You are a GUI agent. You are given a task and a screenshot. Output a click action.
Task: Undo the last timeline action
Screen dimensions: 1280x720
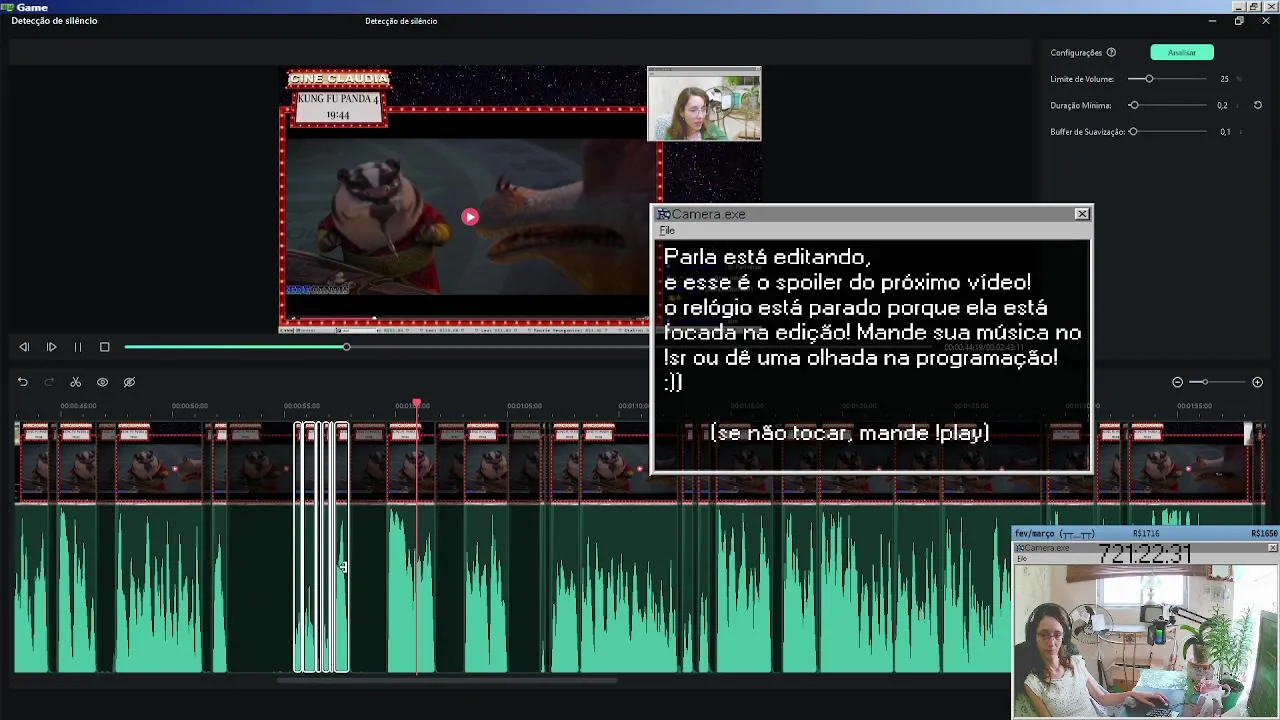(22, 382)
